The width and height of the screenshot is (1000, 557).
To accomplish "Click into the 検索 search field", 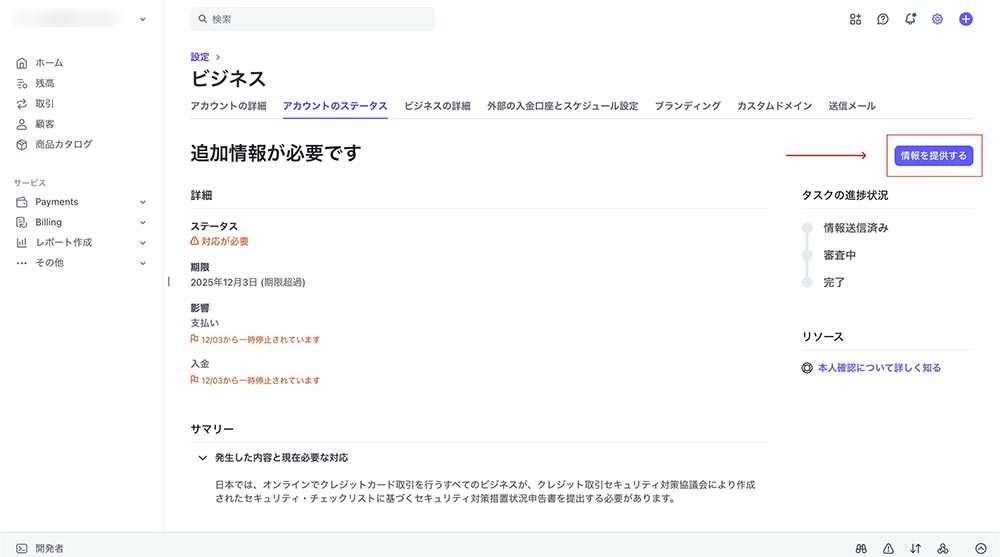I will tap(312, 19).
